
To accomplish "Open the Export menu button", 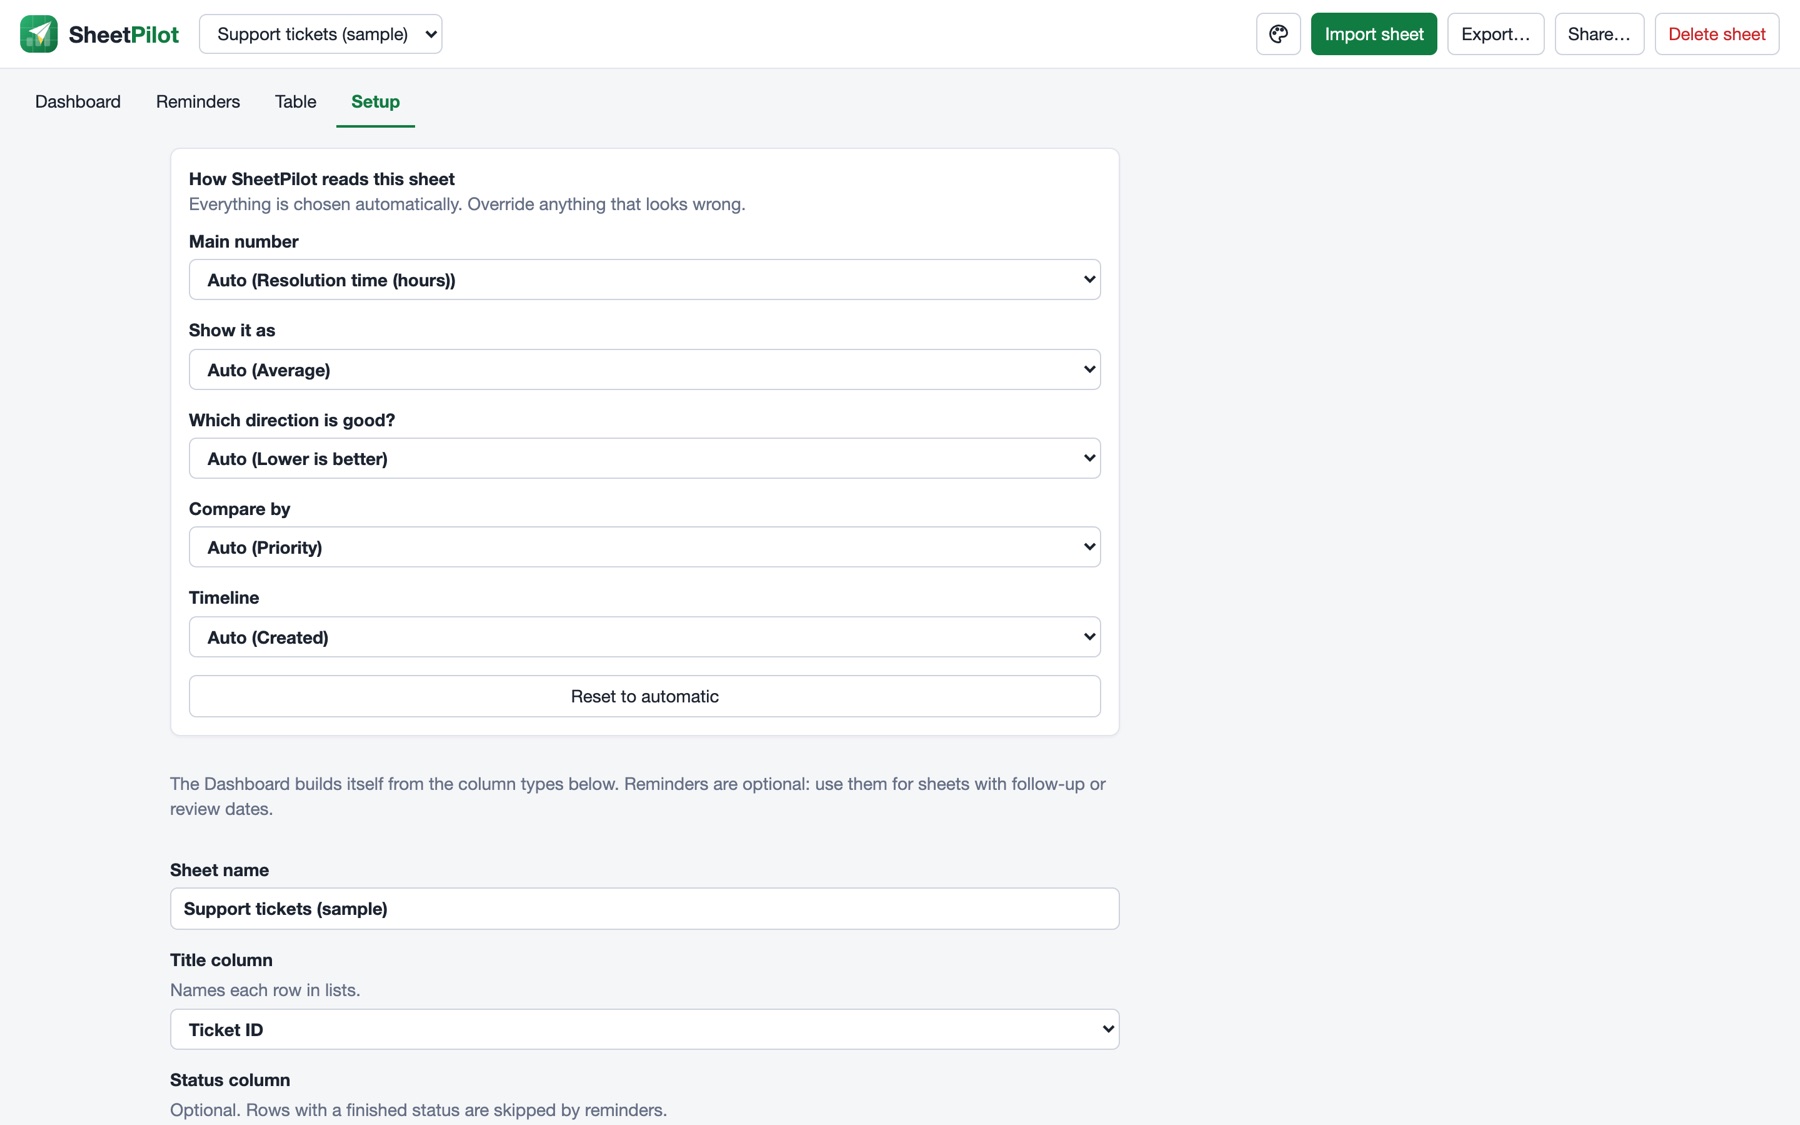I will [x=1496, y=34].
